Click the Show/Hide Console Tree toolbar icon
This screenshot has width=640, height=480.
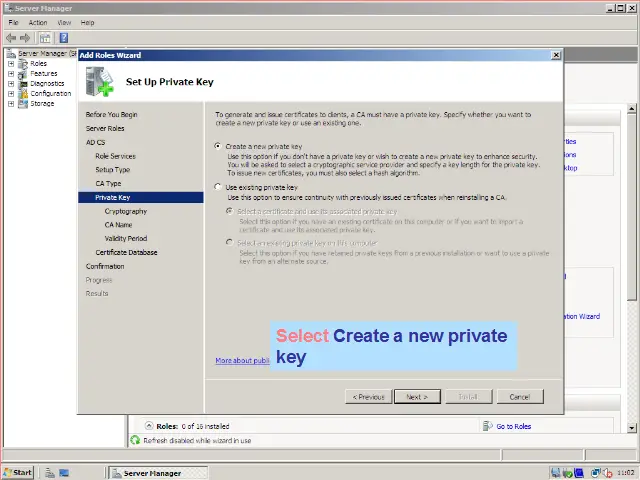[x=45, y=38]
